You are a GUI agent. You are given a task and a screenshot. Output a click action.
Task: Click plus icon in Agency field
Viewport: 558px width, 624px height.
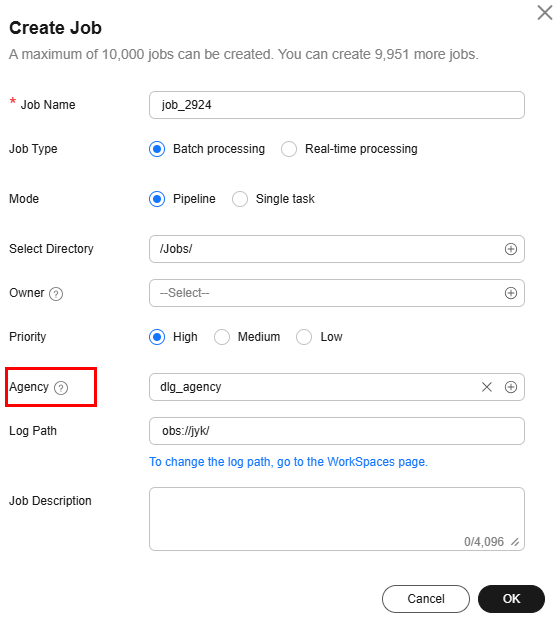click(511, 387)
